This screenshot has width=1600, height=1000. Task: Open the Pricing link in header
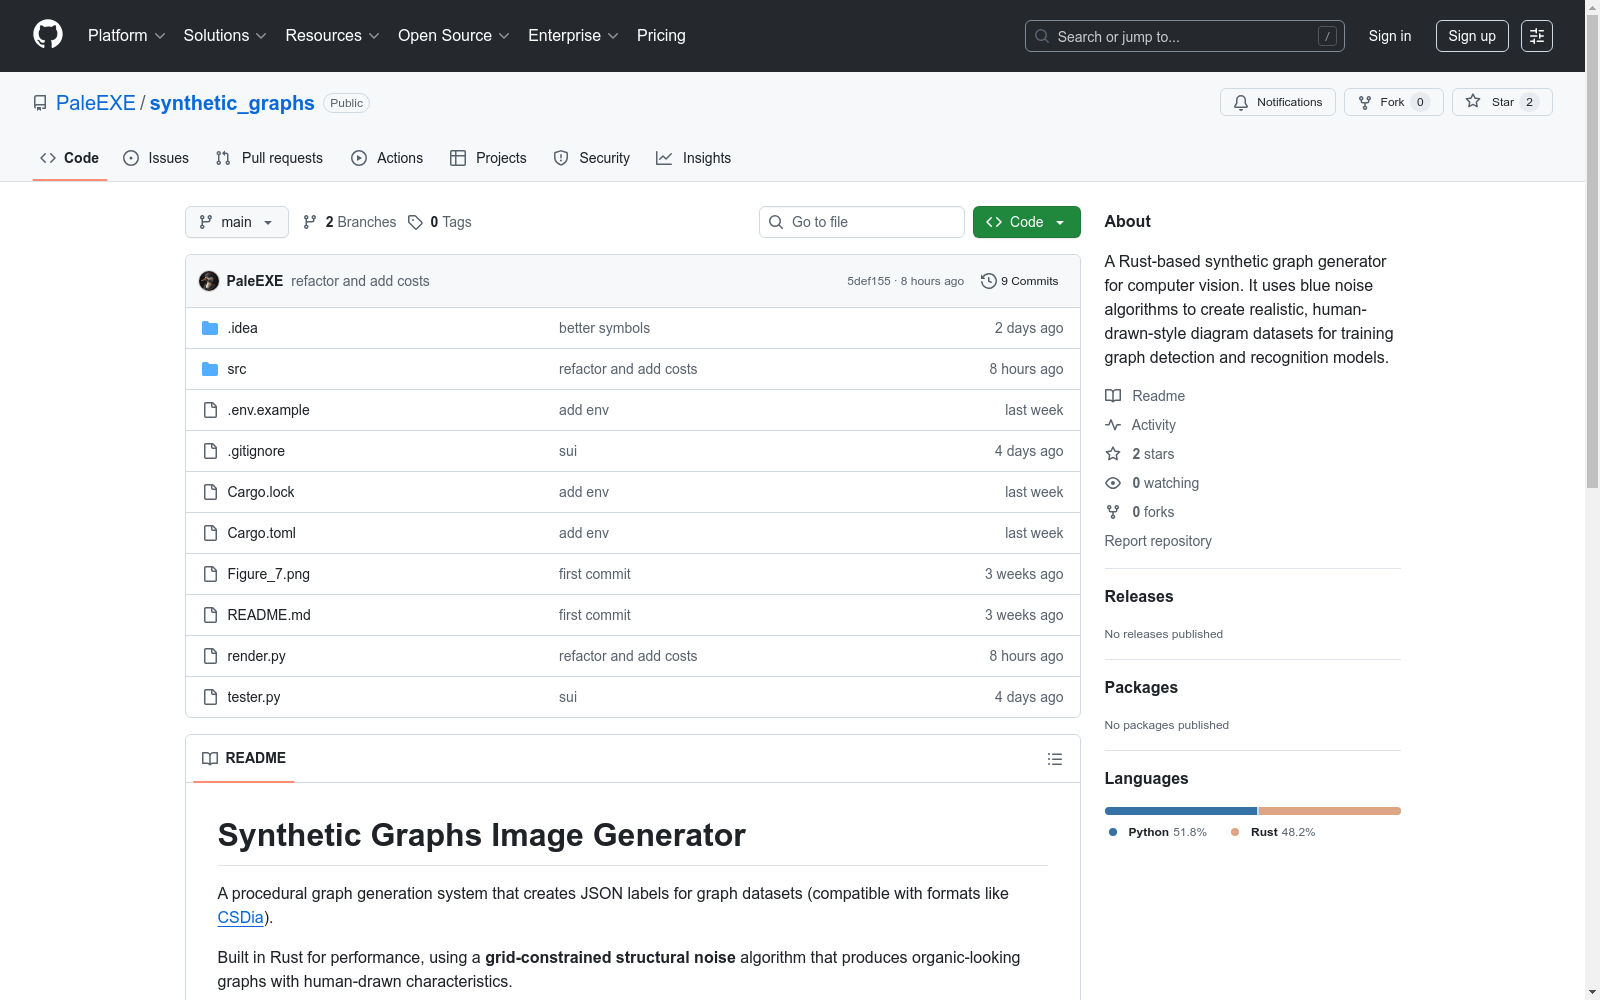[661, 36]
